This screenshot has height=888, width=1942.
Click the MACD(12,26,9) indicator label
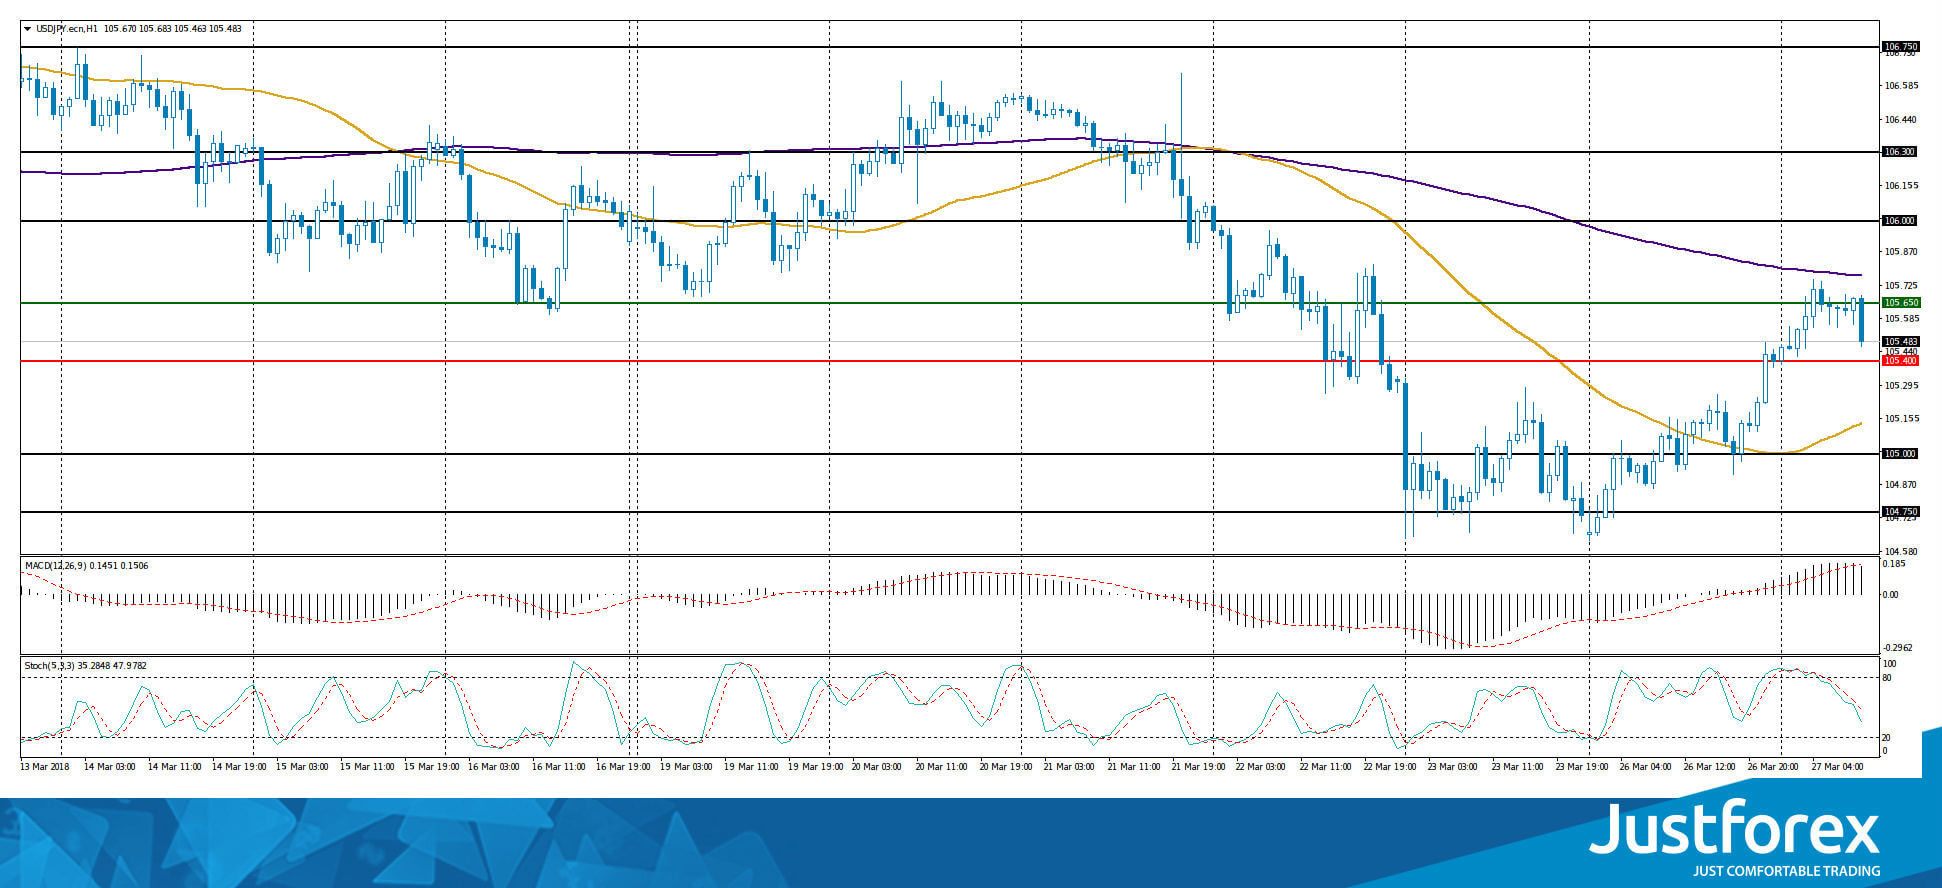pyautogui.click(x=57, y=566)
